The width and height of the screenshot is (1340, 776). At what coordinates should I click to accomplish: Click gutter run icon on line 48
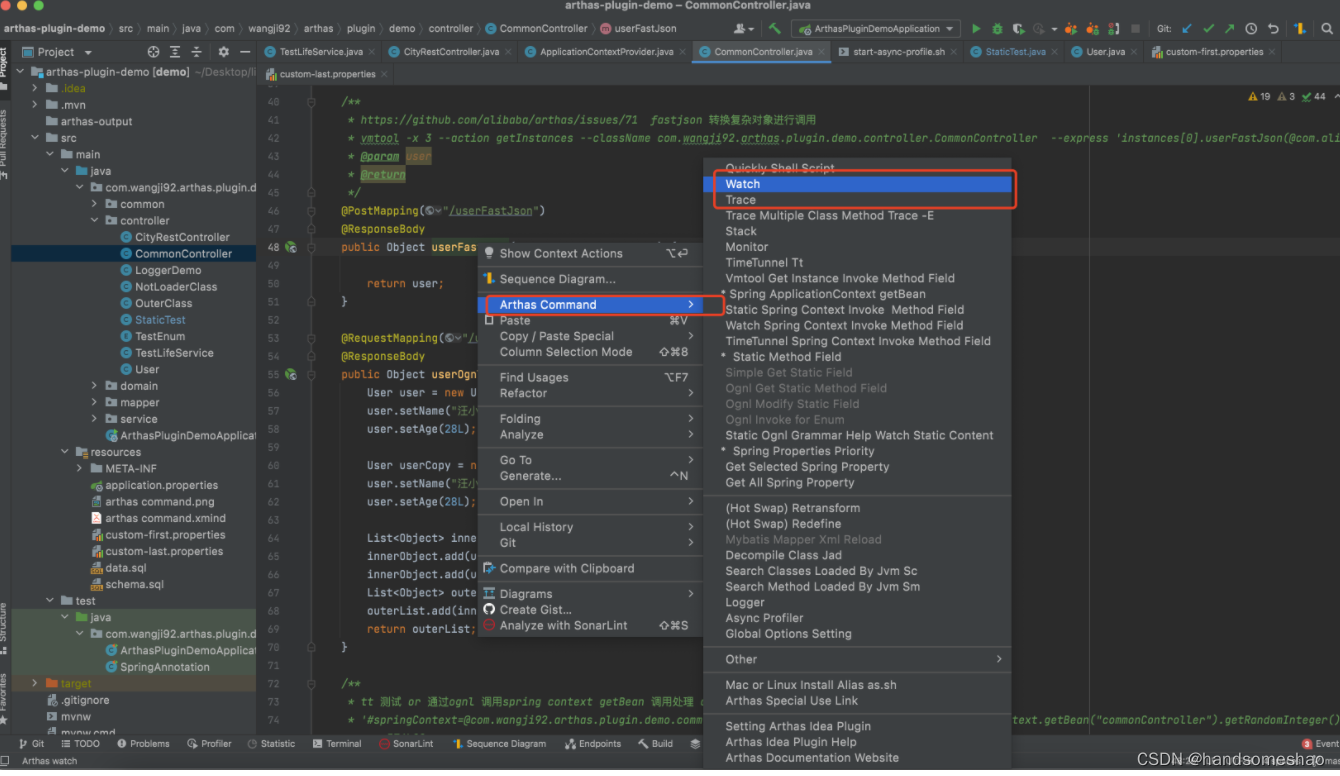click(x=290, y=247)
